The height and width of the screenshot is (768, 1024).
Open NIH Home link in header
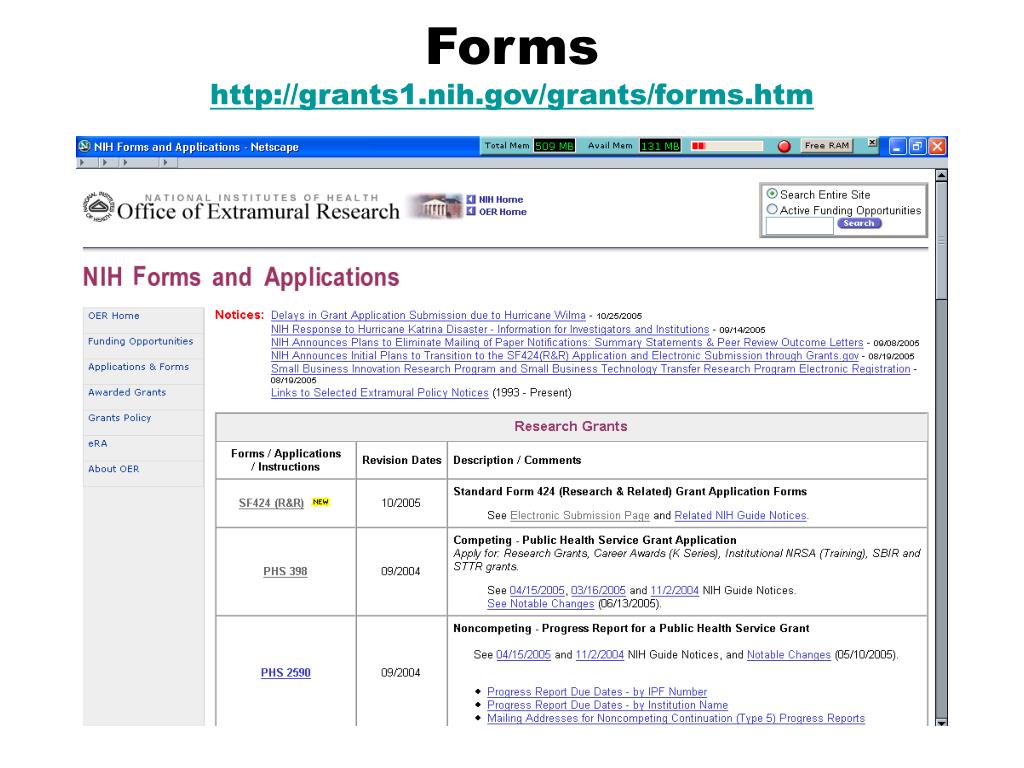(x=501, y=199)
